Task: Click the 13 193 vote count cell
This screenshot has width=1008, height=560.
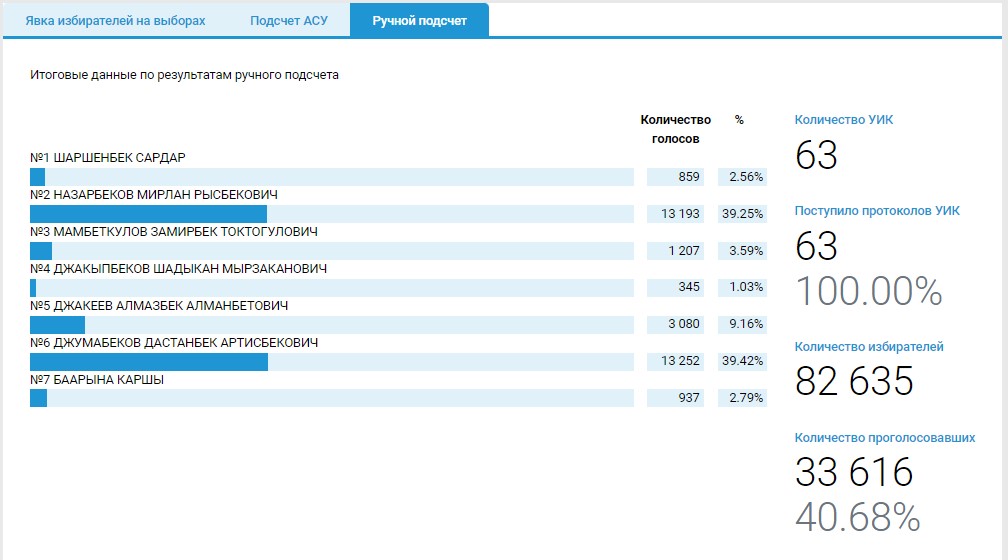Action: [x=677, y=214]
